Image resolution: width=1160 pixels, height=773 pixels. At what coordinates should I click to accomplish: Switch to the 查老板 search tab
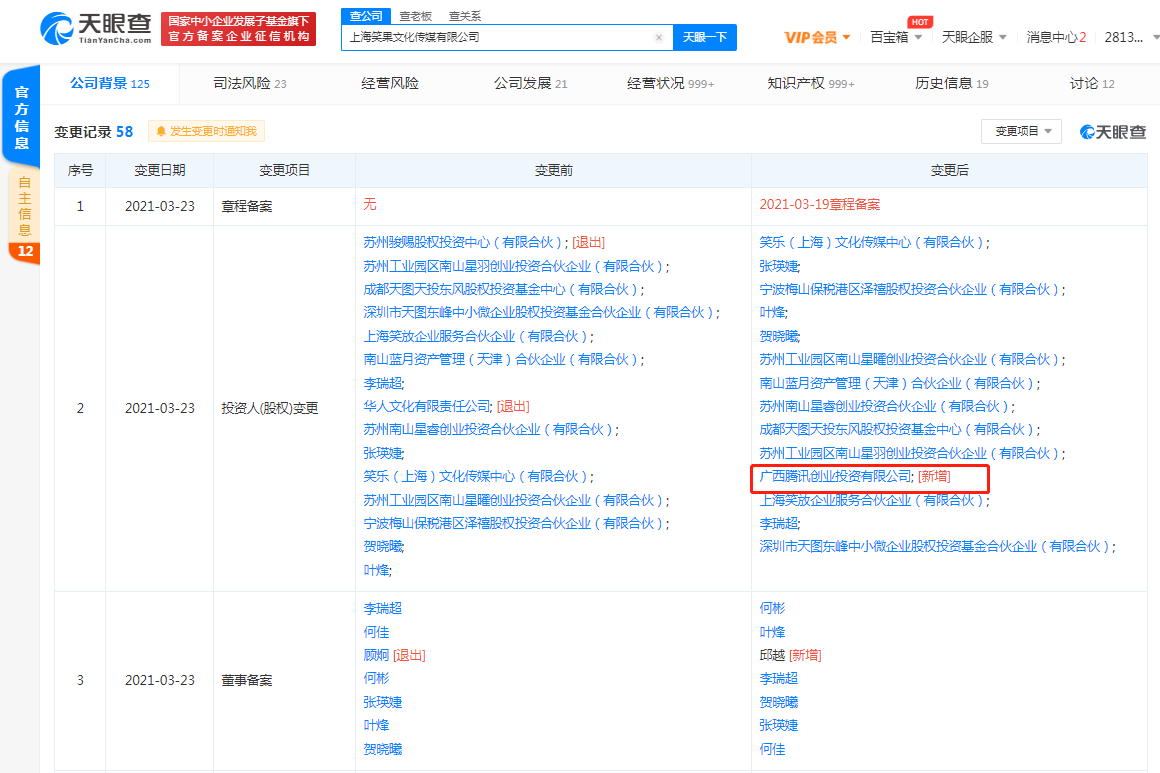[x=415, y=16]
